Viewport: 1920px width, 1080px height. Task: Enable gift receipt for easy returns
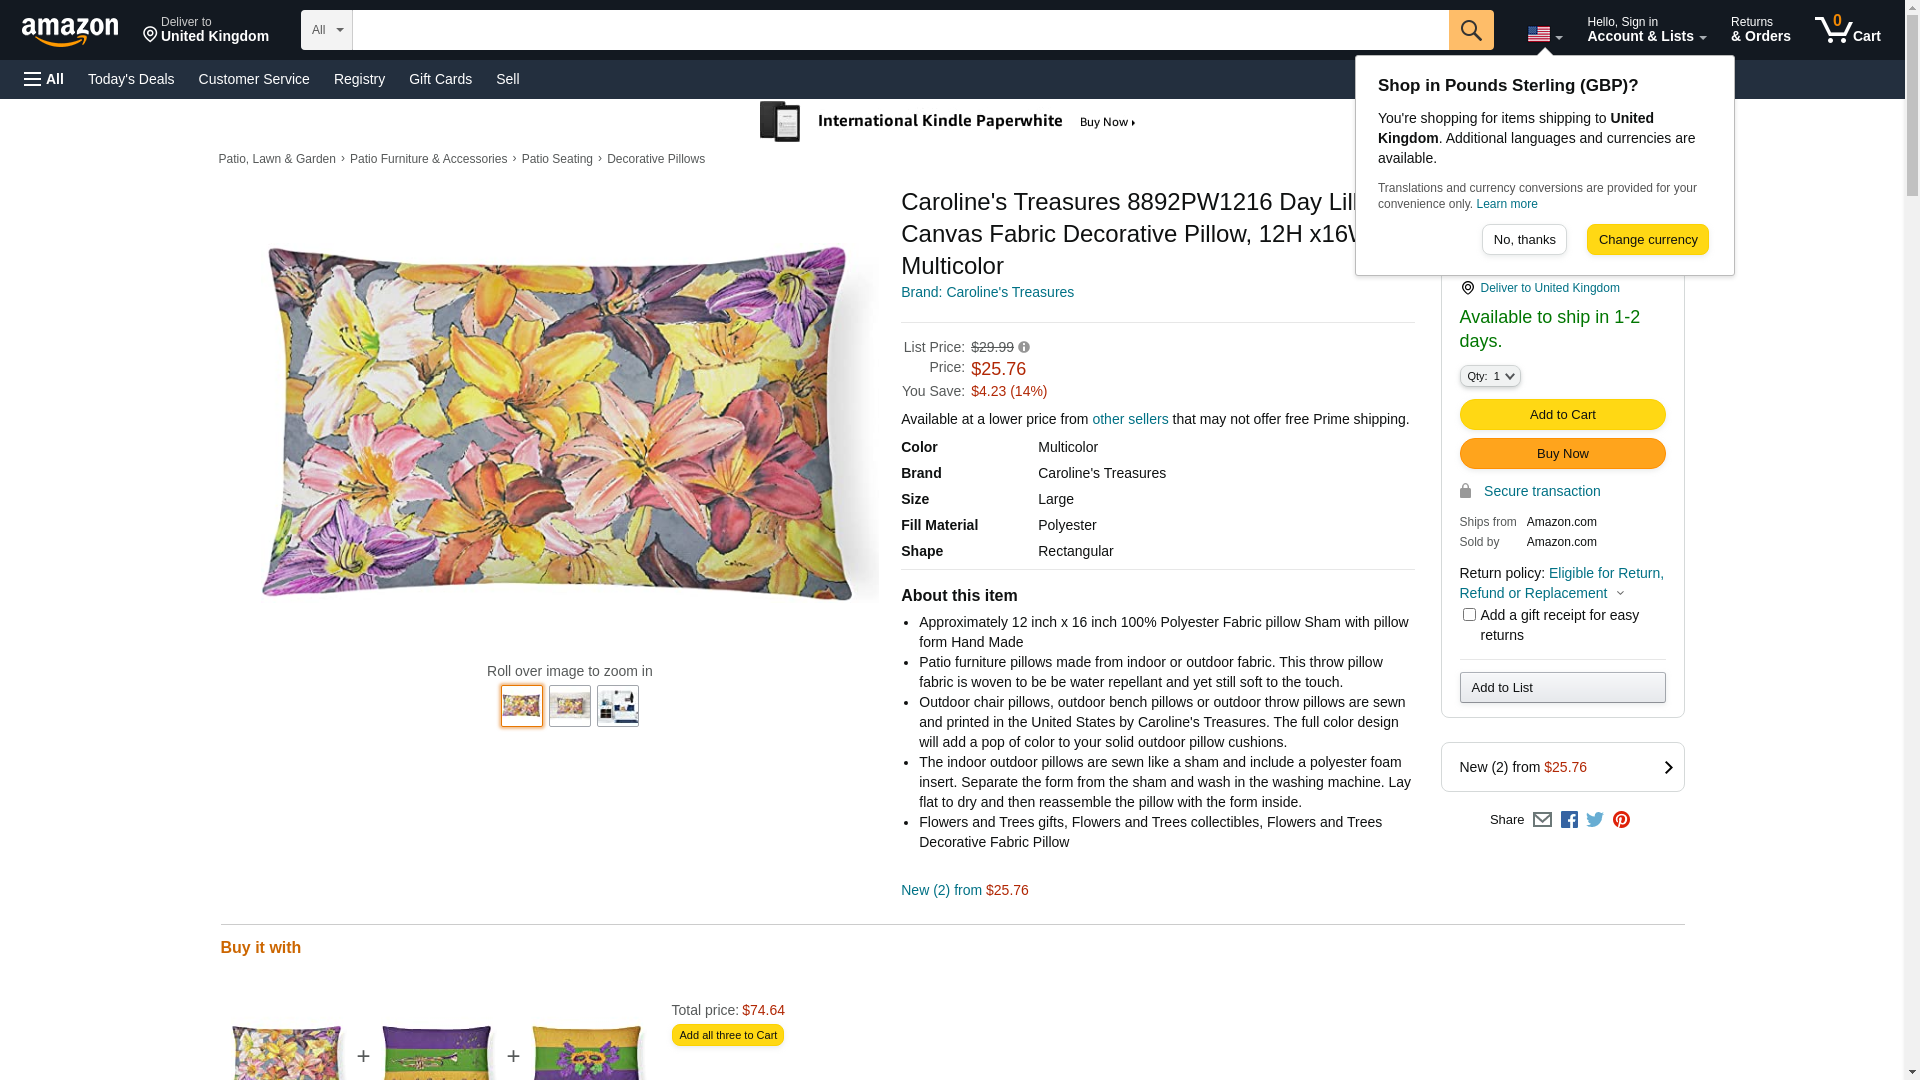pyautogui.click(x=1469, y=615)
